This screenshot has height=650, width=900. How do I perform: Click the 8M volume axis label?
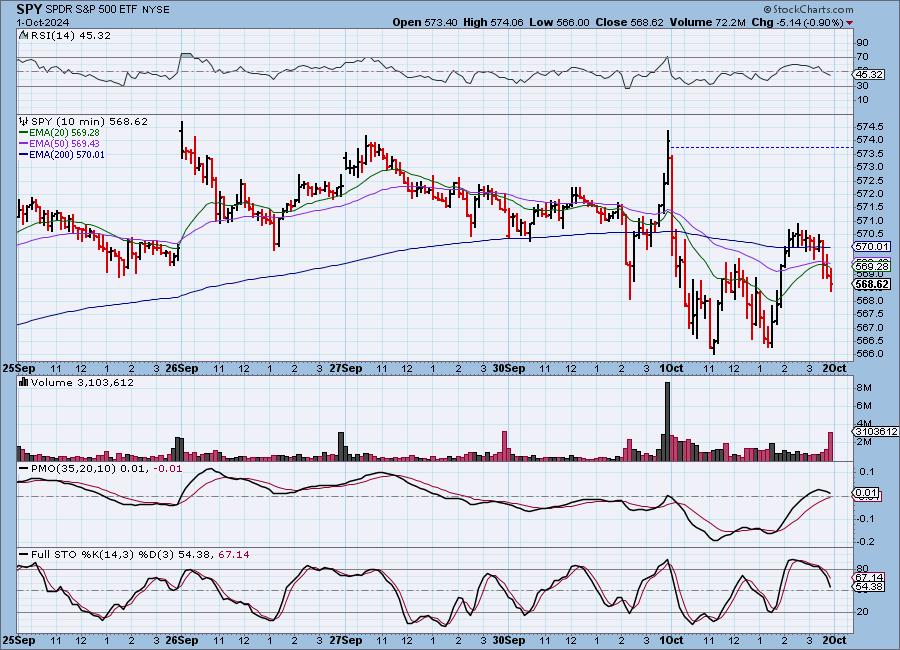click(x=864, y=388)
